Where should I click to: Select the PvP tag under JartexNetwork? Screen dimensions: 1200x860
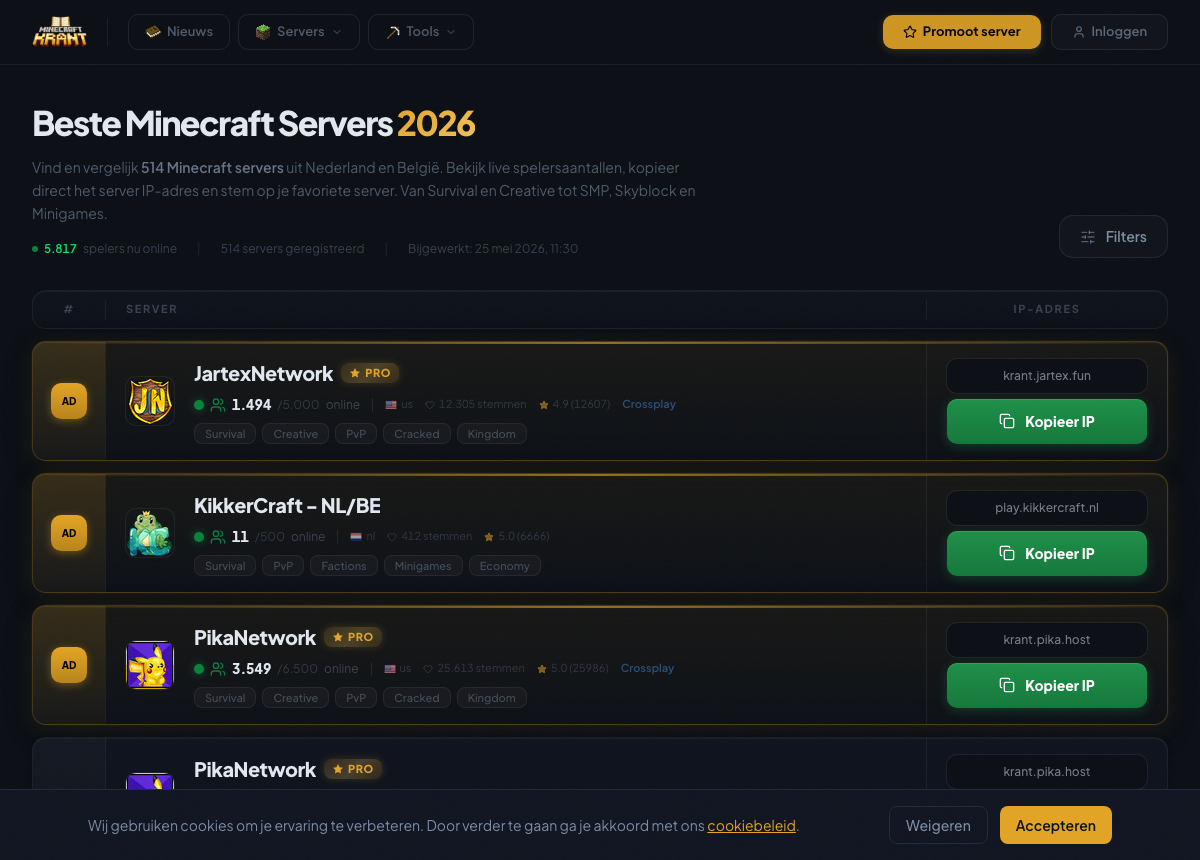point(356,434)
